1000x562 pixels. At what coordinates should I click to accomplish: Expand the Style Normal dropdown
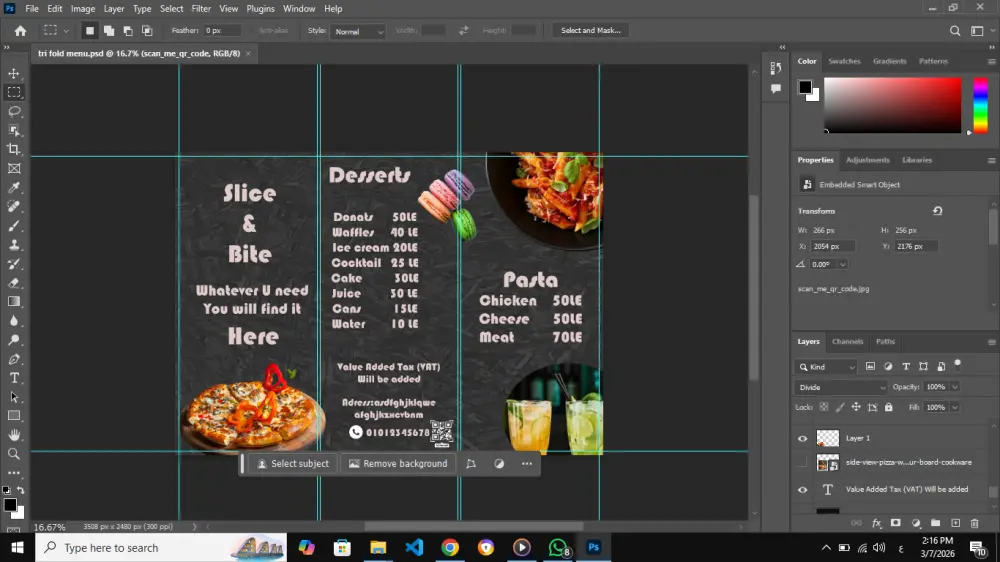(x=359, y=31)
